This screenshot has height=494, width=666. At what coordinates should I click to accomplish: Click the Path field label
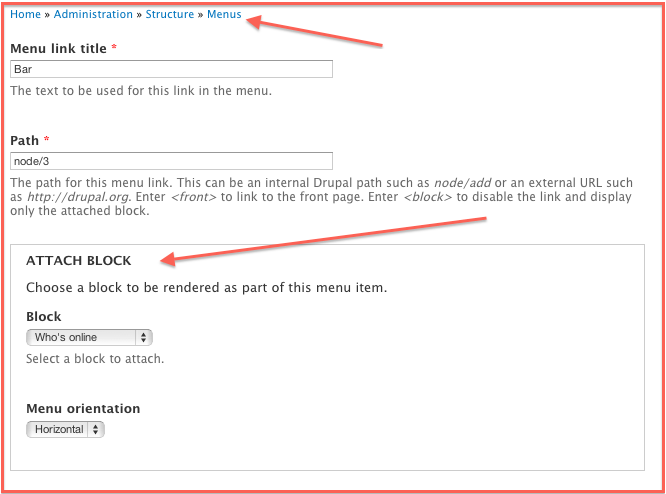[x=24, y=141]
